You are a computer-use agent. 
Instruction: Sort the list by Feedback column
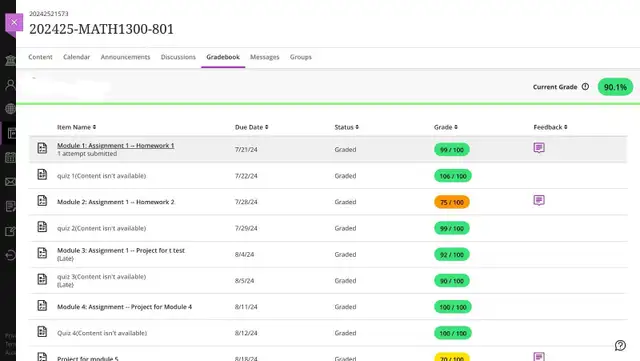click(550, 127)
